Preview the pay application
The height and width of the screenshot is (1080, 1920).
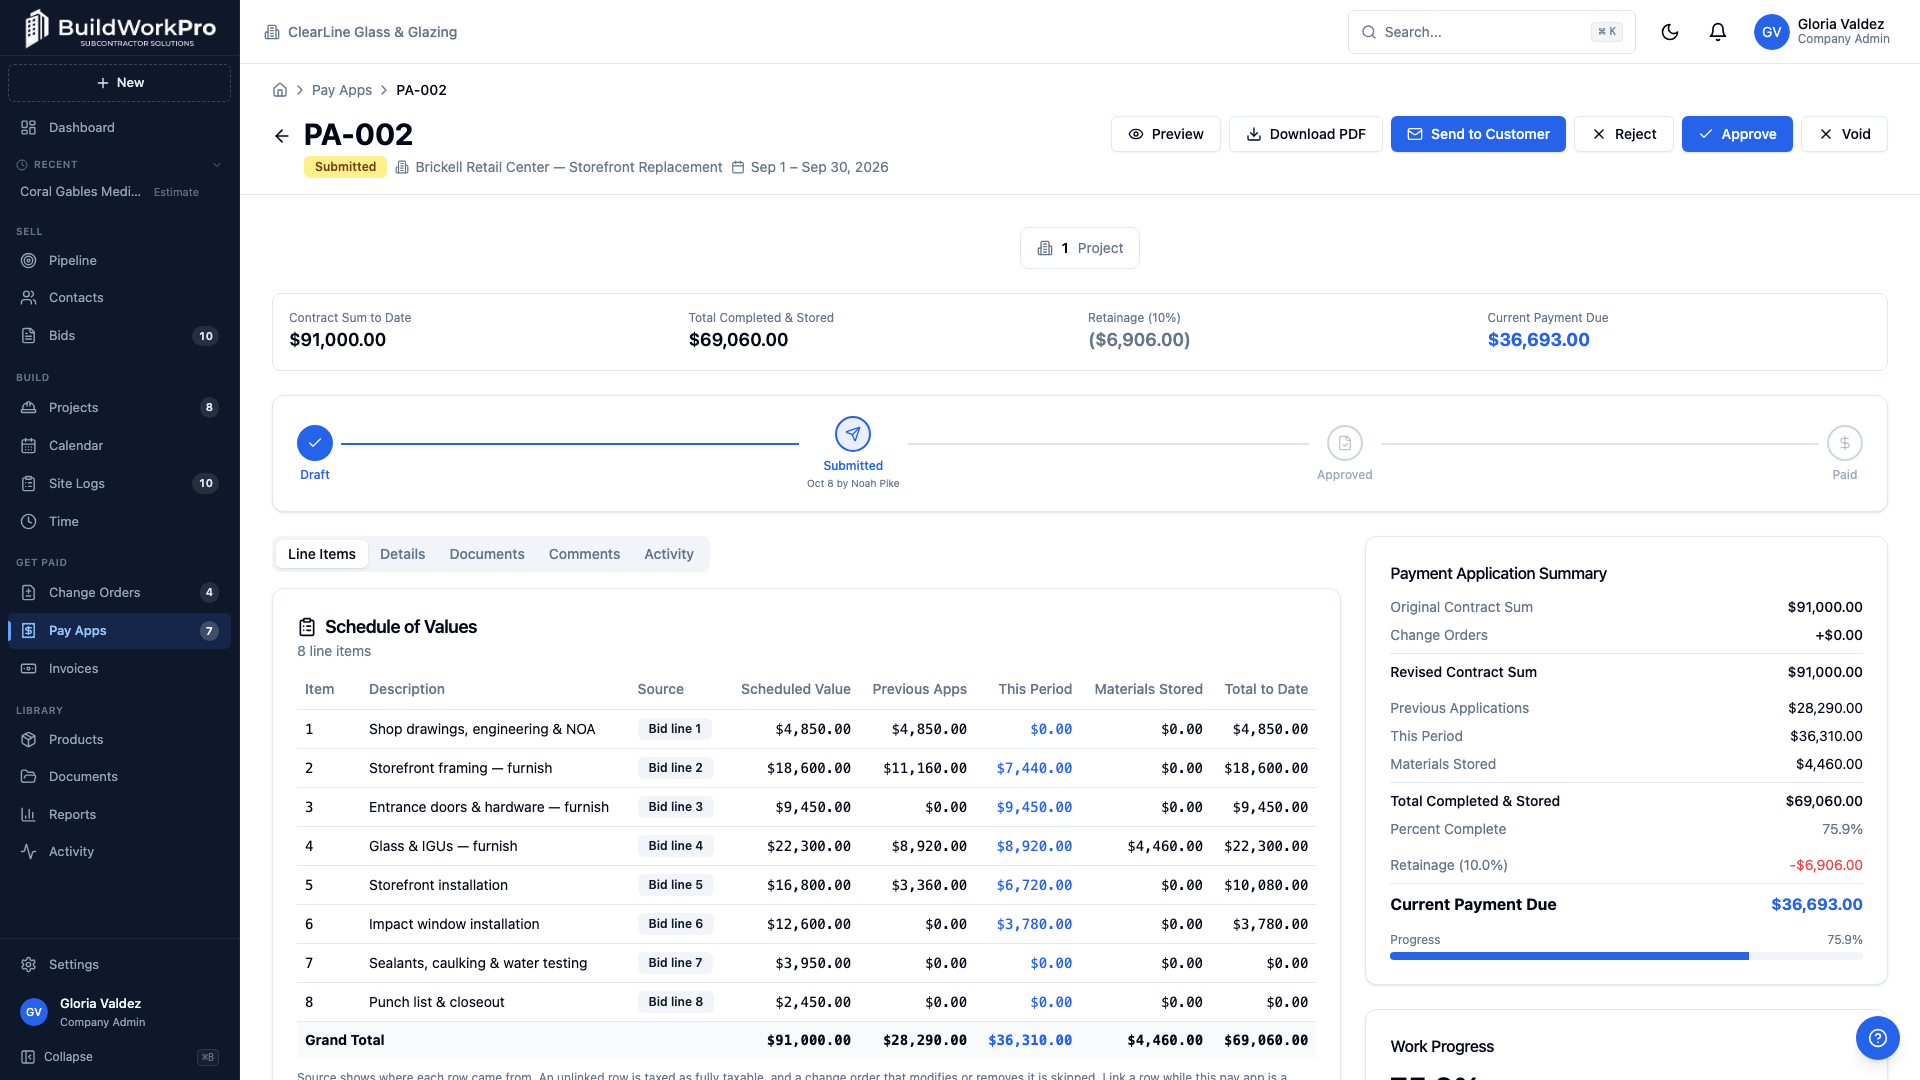1165,134
